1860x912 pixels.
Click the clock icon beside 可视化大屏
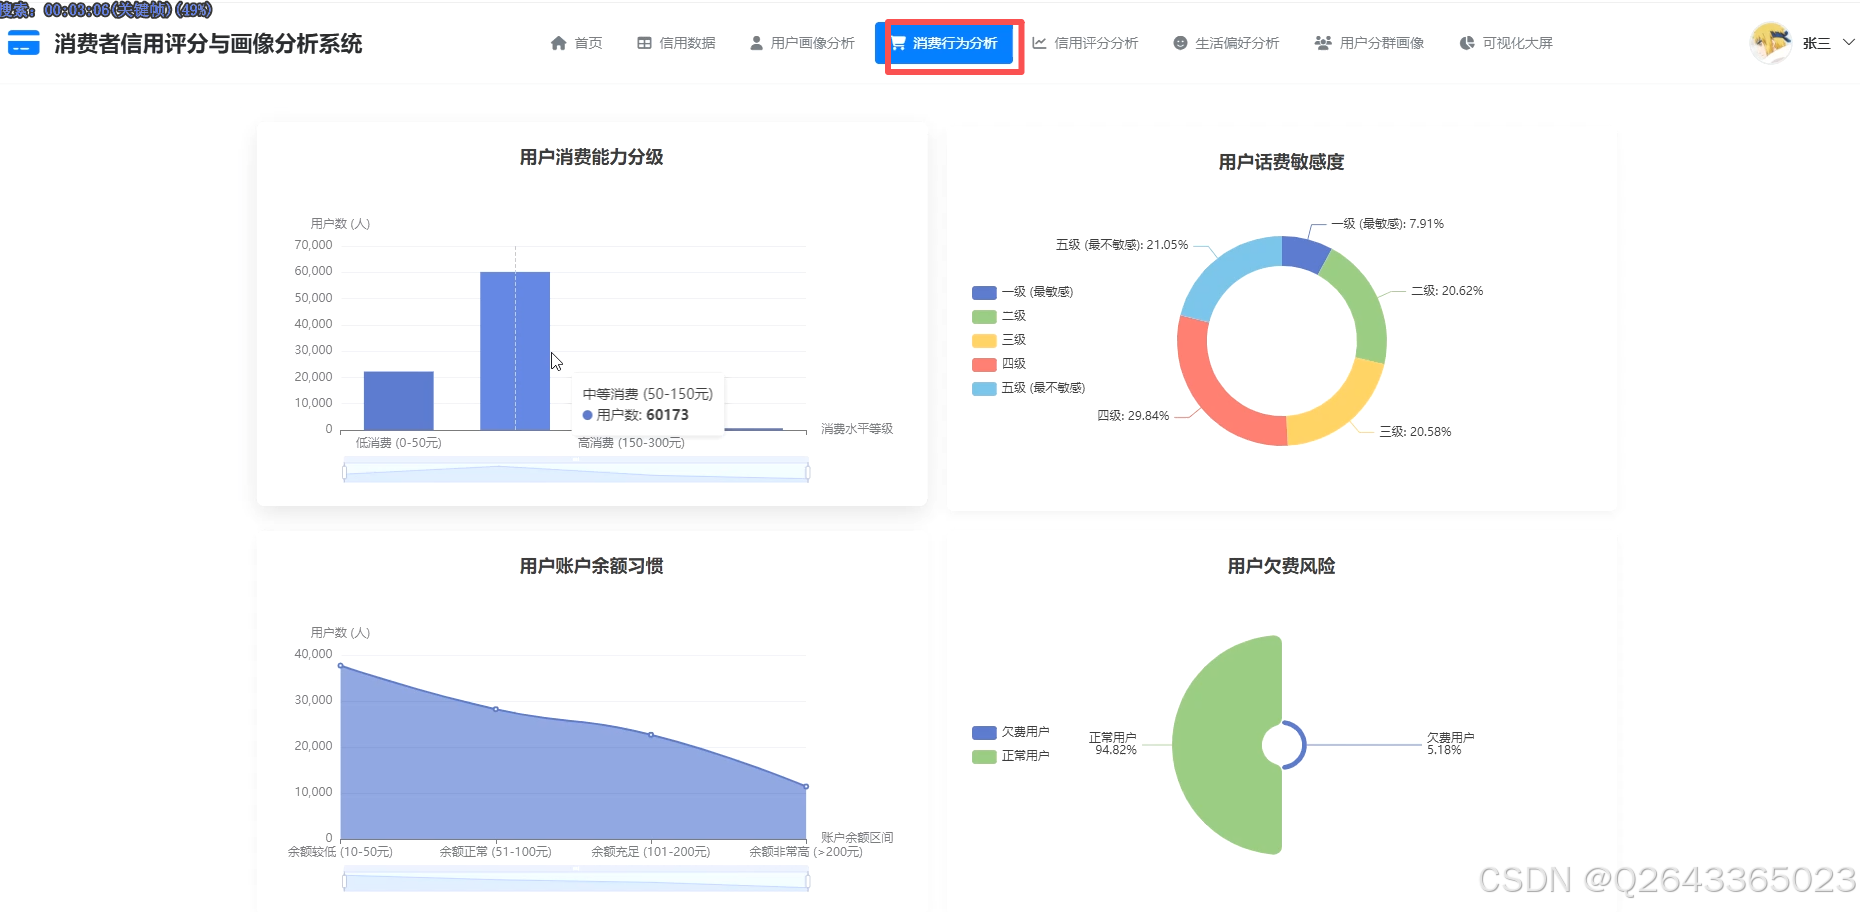click(x=1466, y=43)
